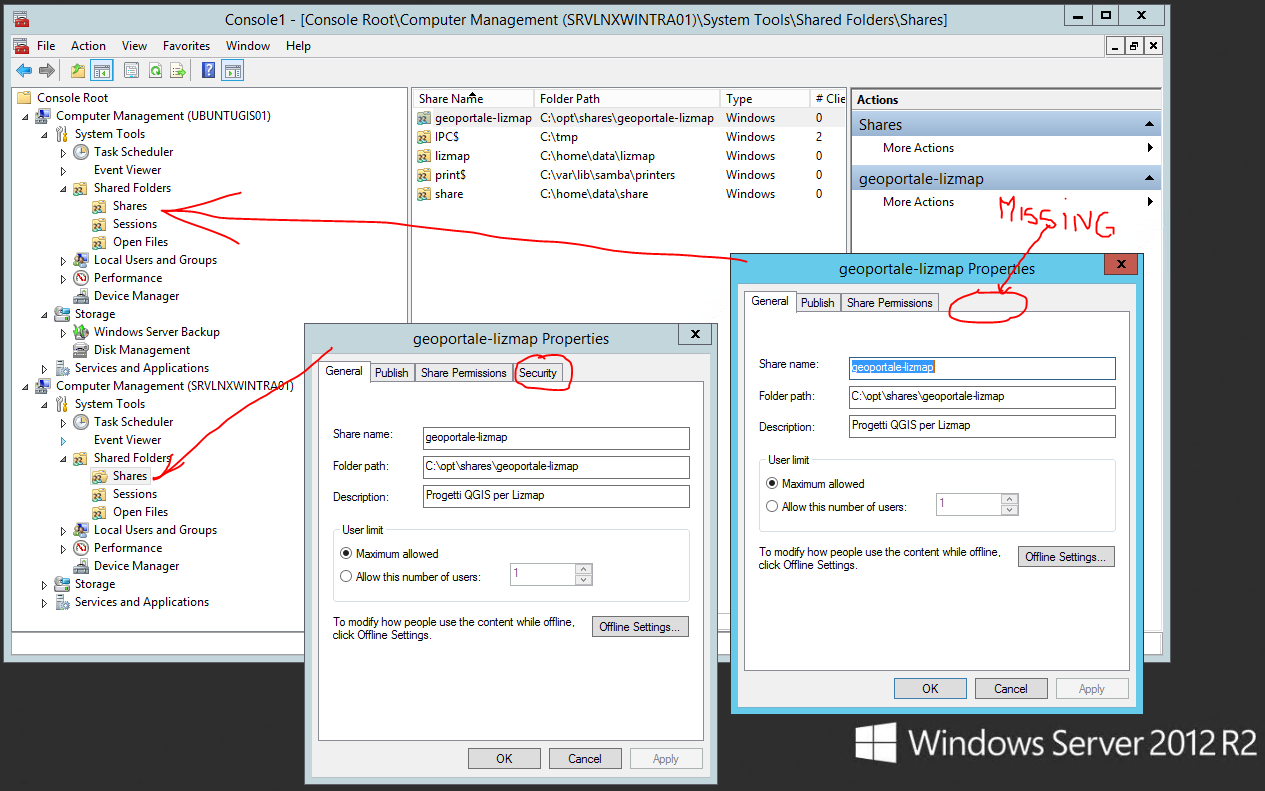Toggle the Show/Hide Console Tree toolbar icon
This screenshot has height=791, width=1265.
101,70
